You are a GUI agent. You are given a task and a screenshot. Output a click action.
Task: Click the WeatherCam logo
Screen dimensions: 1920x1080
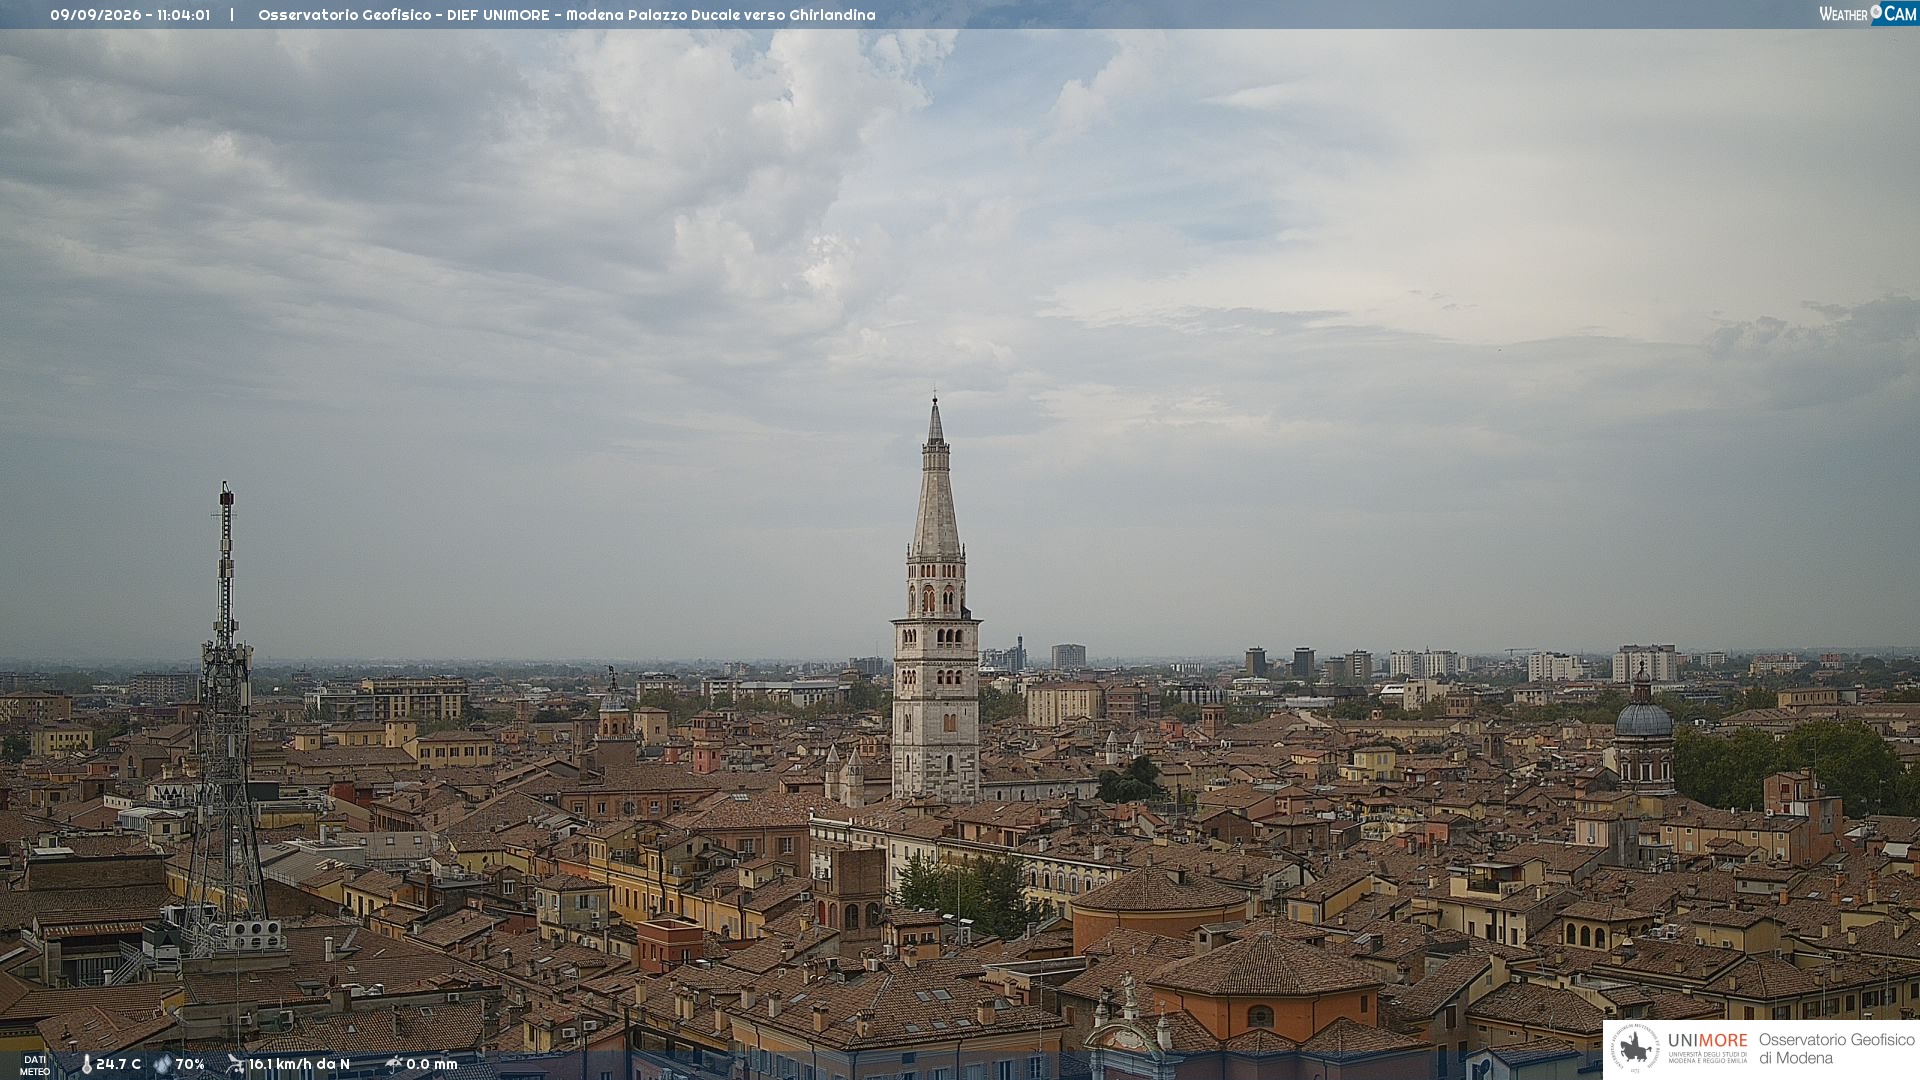coord(1868,14)
